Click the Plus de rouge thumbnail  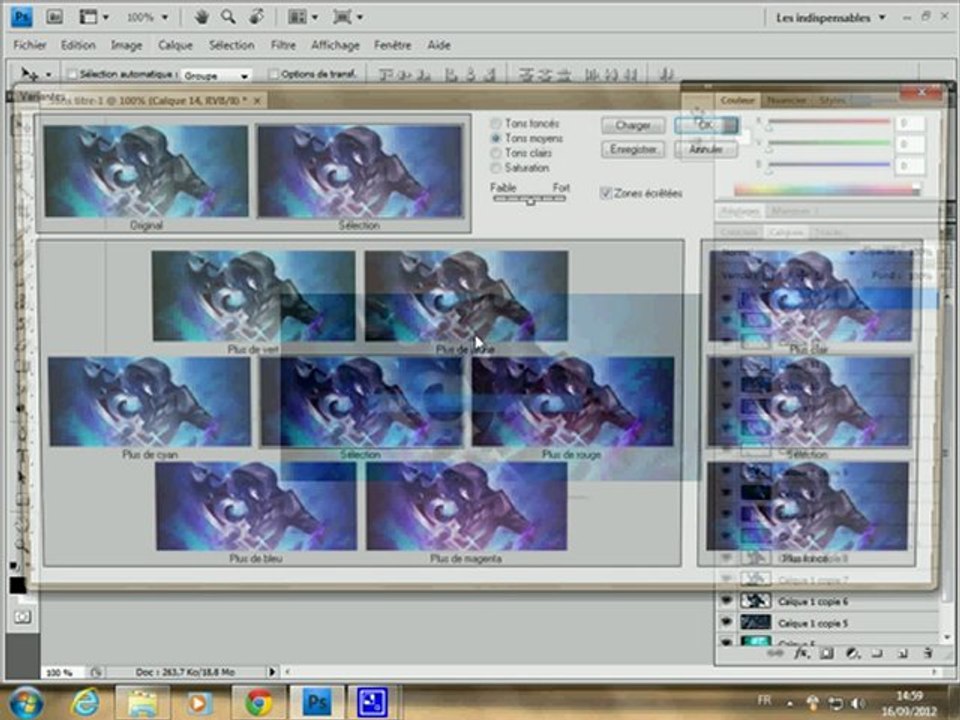point(573,402)
